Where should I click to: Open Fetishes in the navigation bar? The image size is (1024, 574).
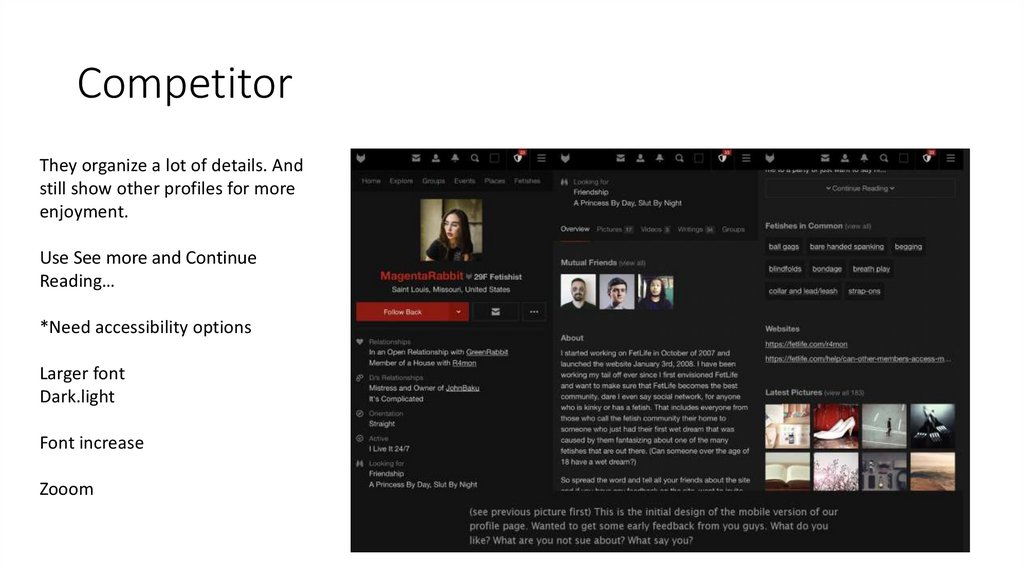(527, 181)
